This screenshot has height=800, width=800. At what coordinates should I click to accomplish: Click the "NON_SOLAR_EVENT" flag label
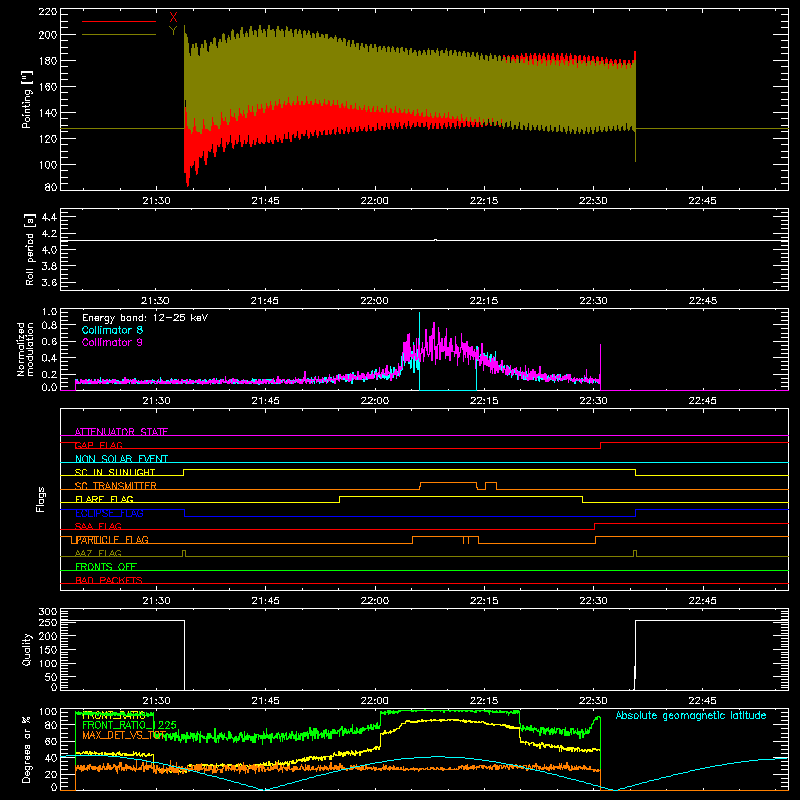coord(121,459)
